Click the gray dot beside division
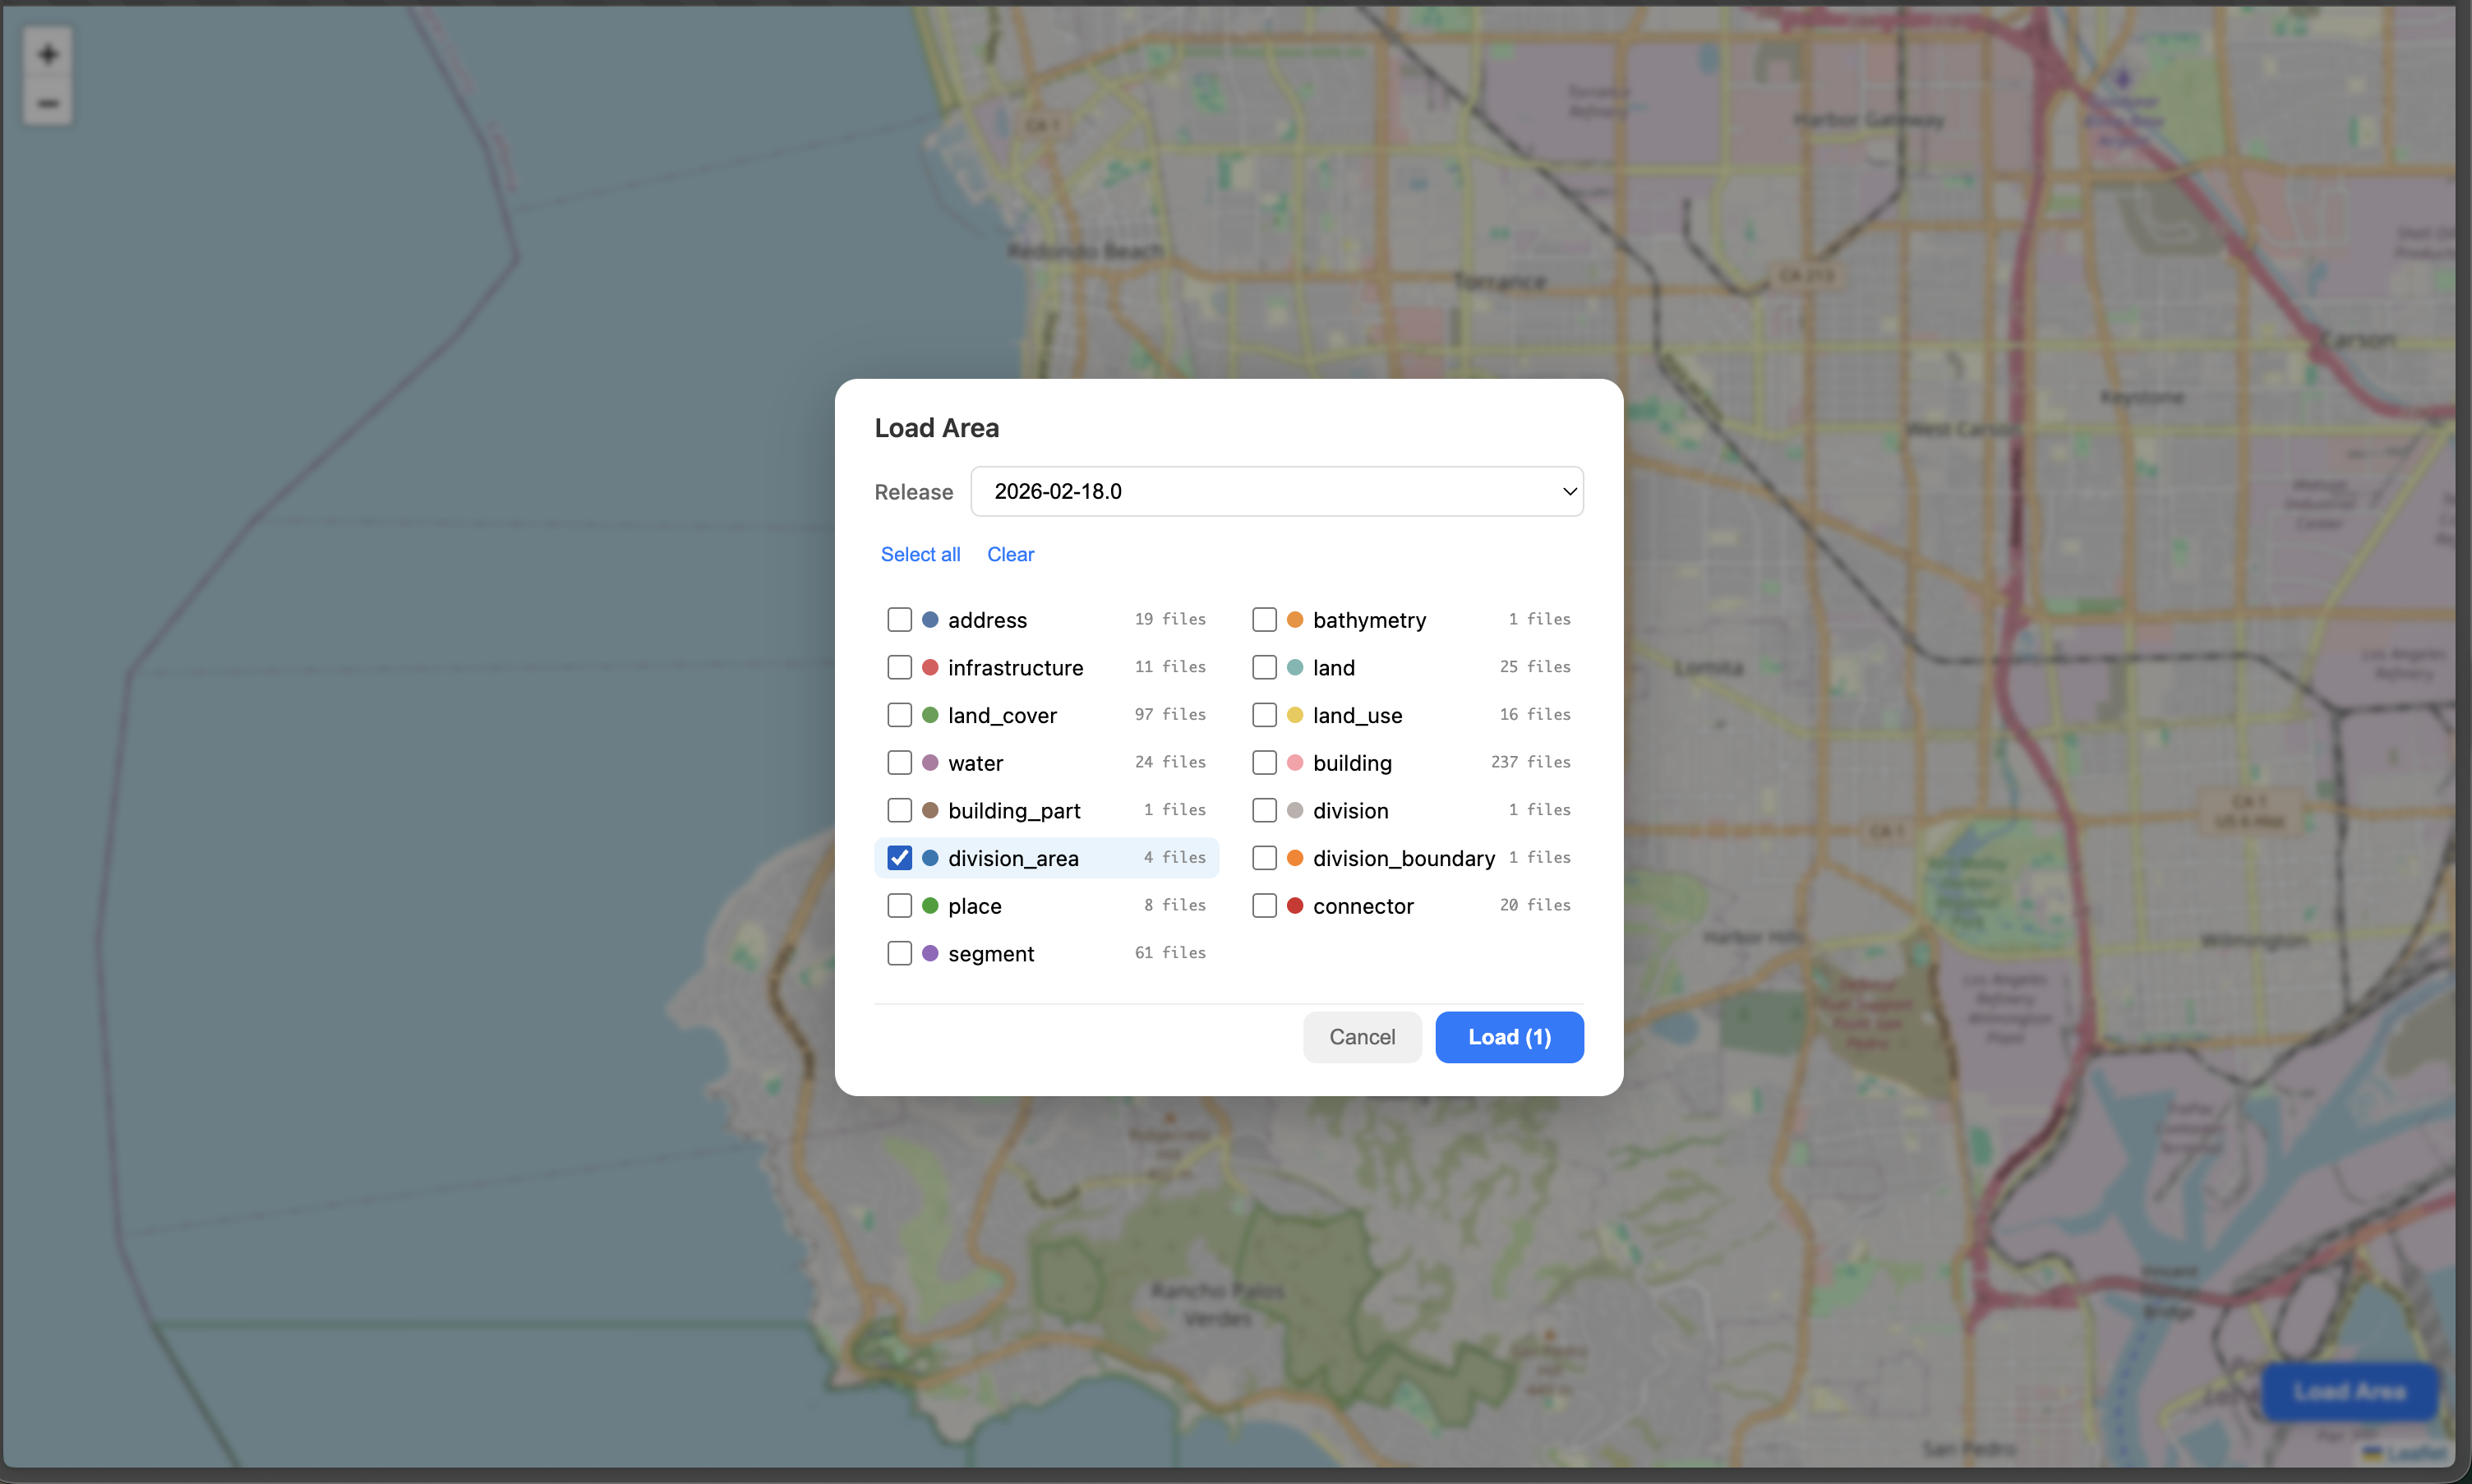The image size is (2472, 1484). click(1294, 810)
